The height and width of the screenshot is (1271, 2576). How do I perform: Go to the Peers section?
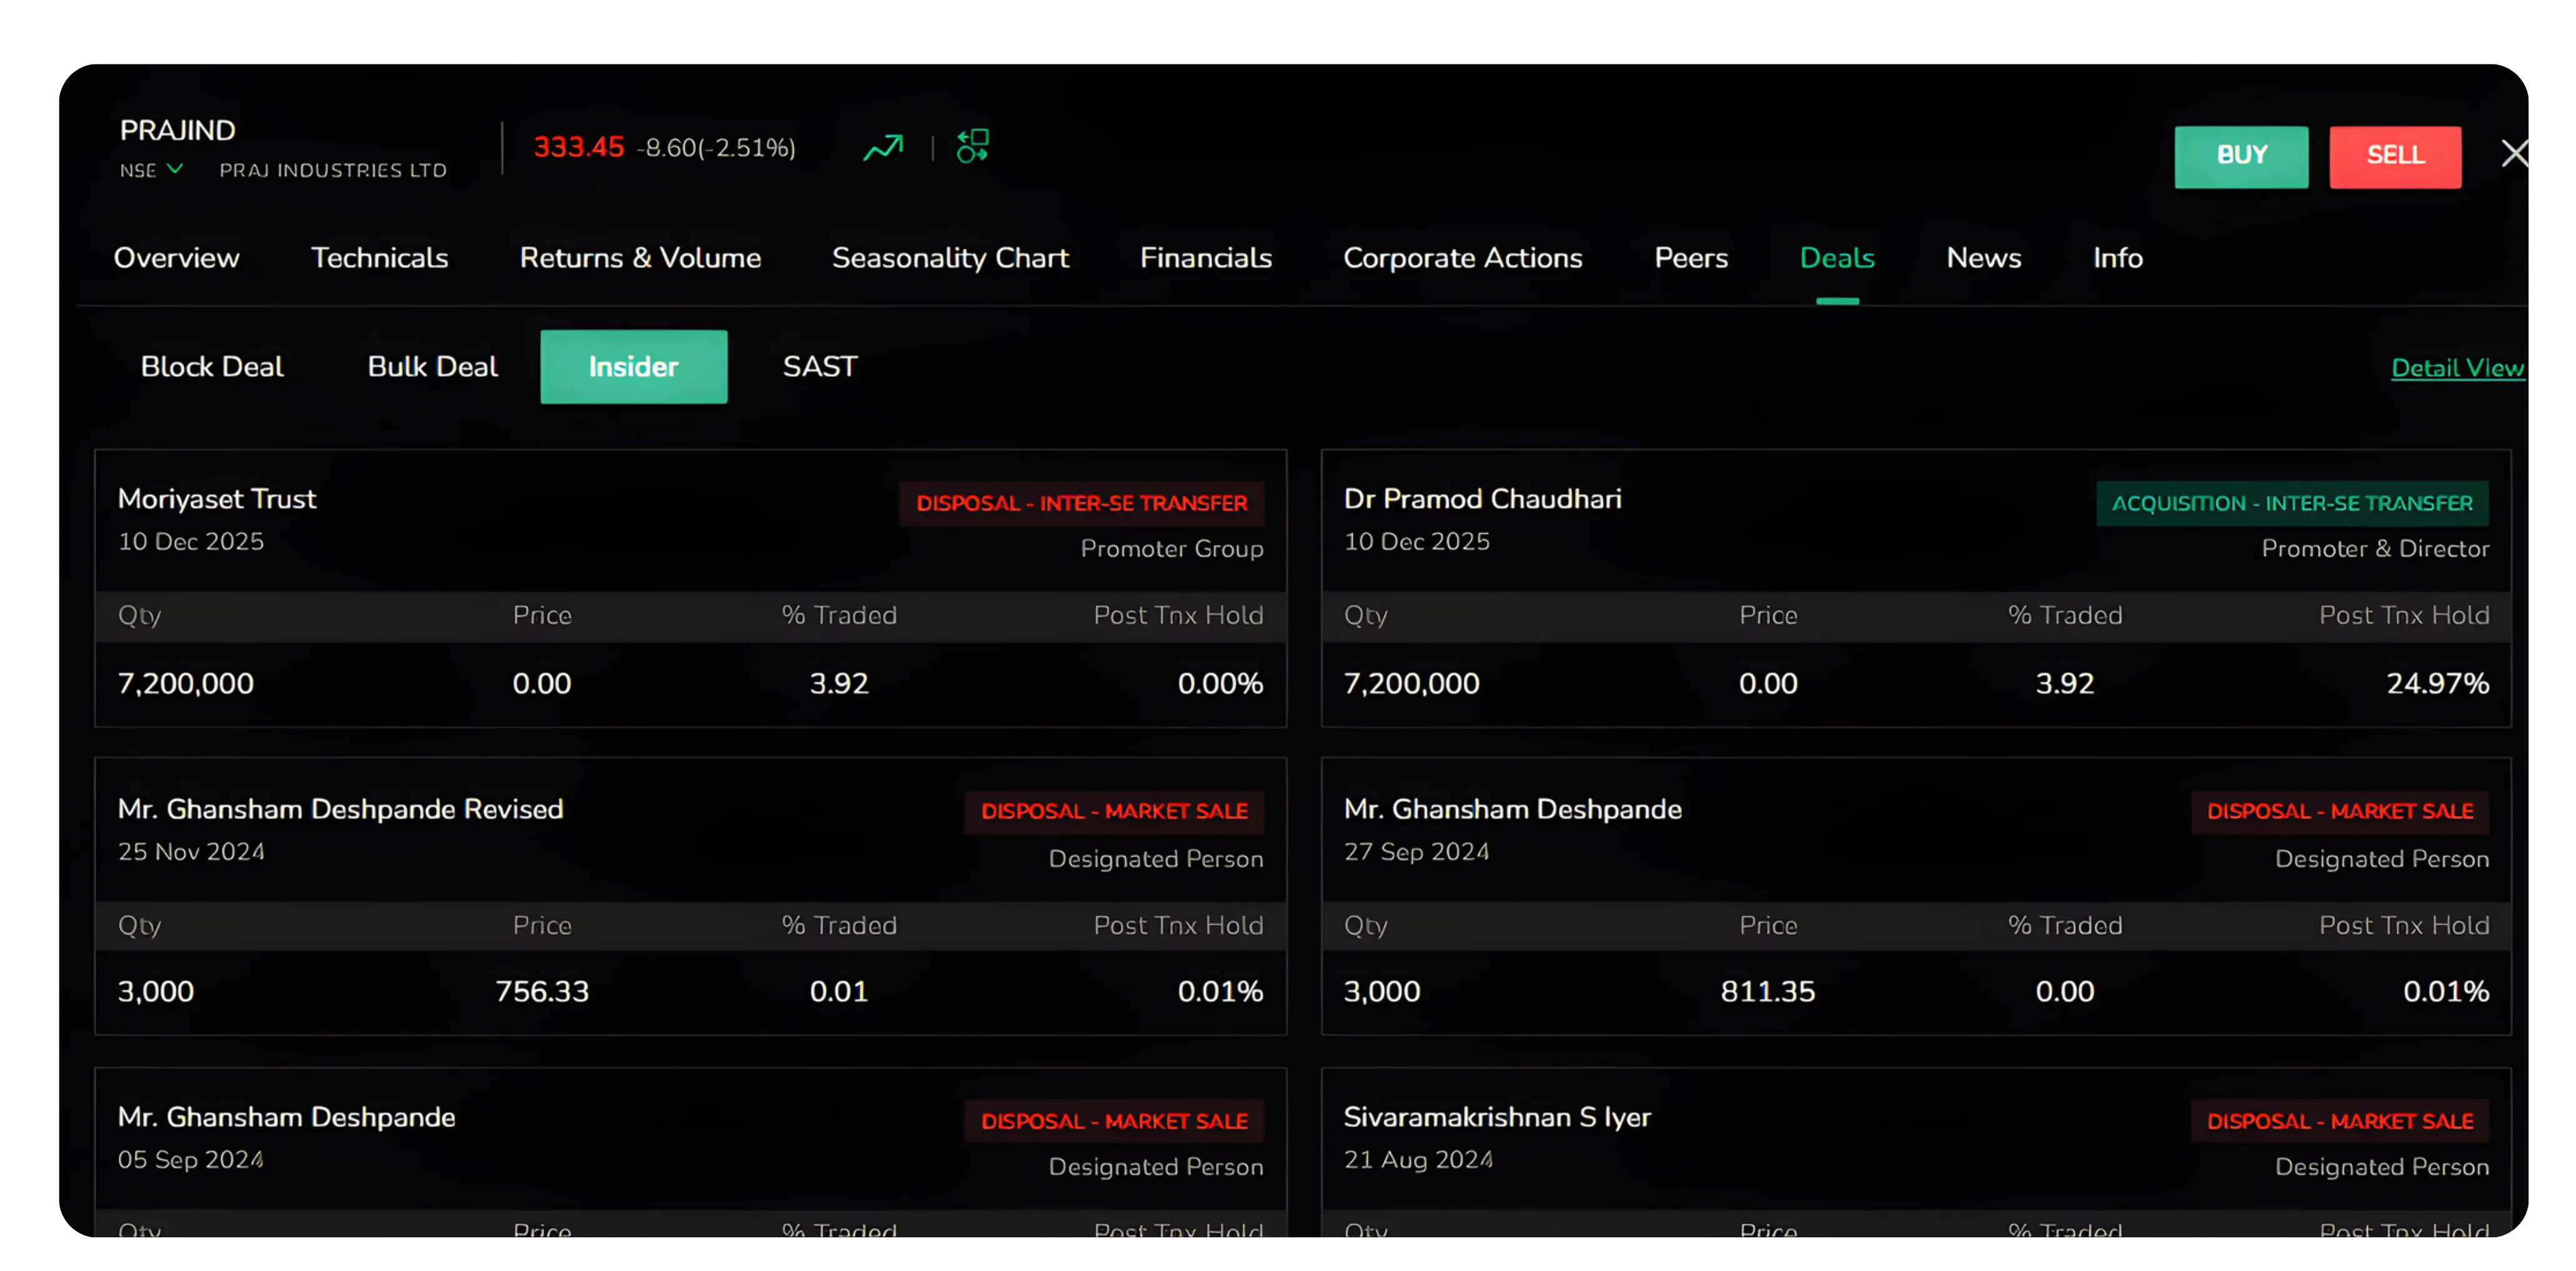coord(1691,258)
